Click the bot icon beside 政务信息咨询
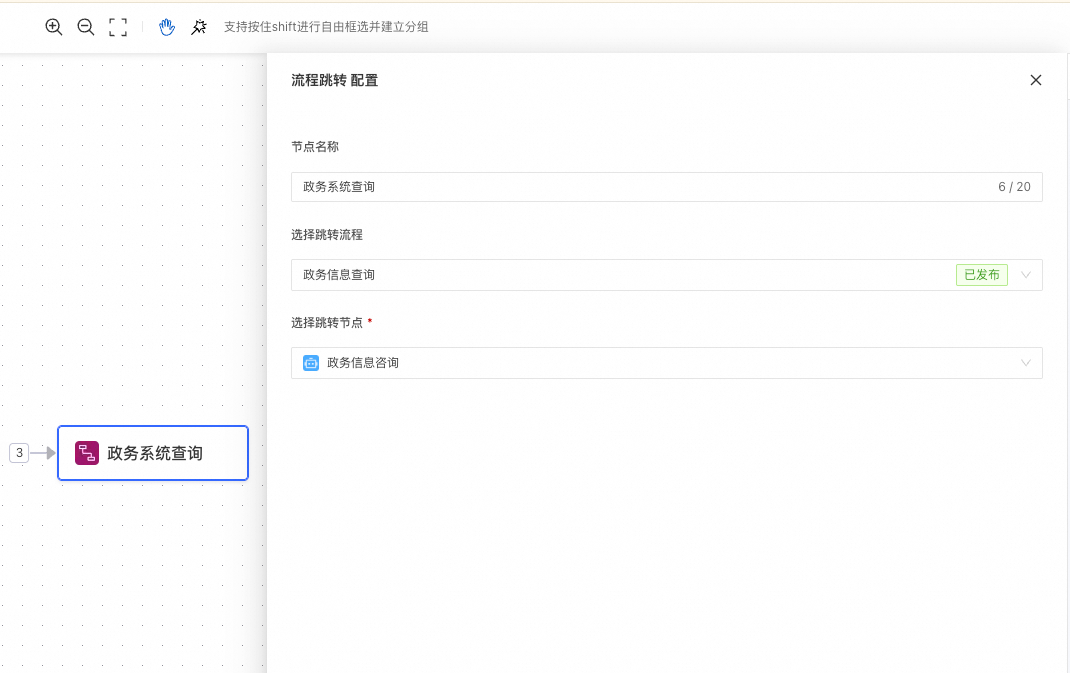 pyautogui.click(x=311, y=363)
